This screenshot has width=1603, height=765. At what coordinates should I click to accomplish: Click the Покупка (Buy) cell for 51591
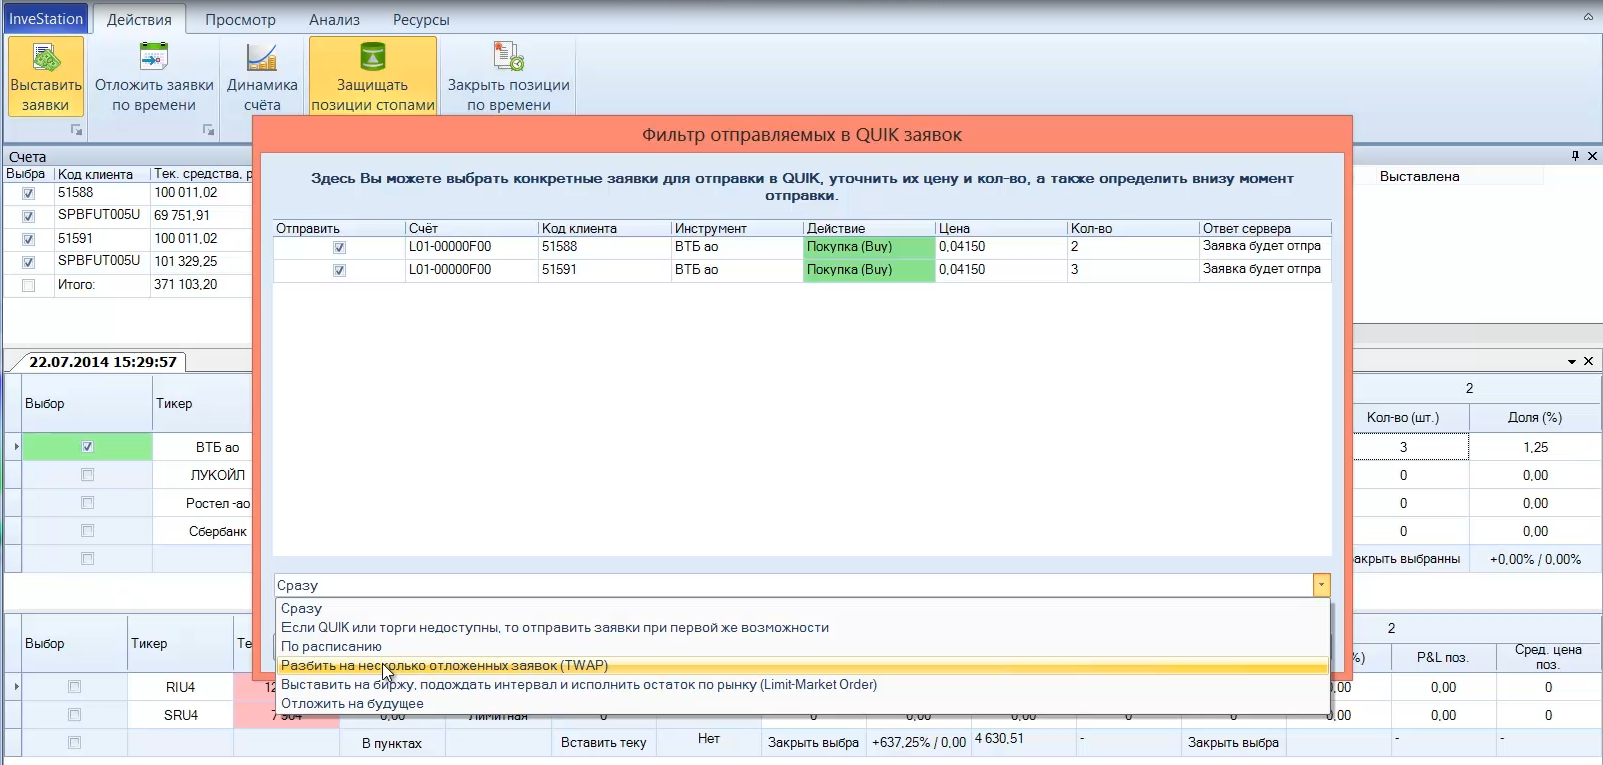tap(869, 270)
